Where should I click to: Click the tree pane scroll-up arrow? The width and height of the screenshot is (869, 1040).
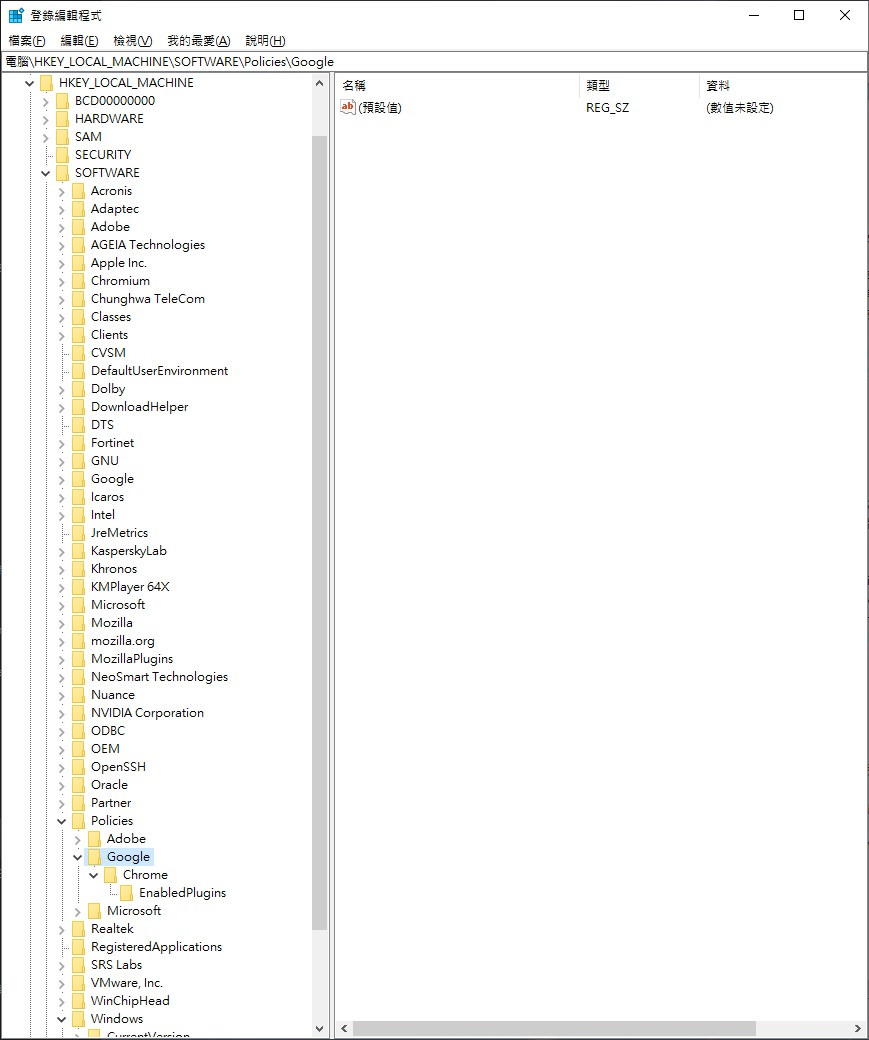click(x=319, y=84)
